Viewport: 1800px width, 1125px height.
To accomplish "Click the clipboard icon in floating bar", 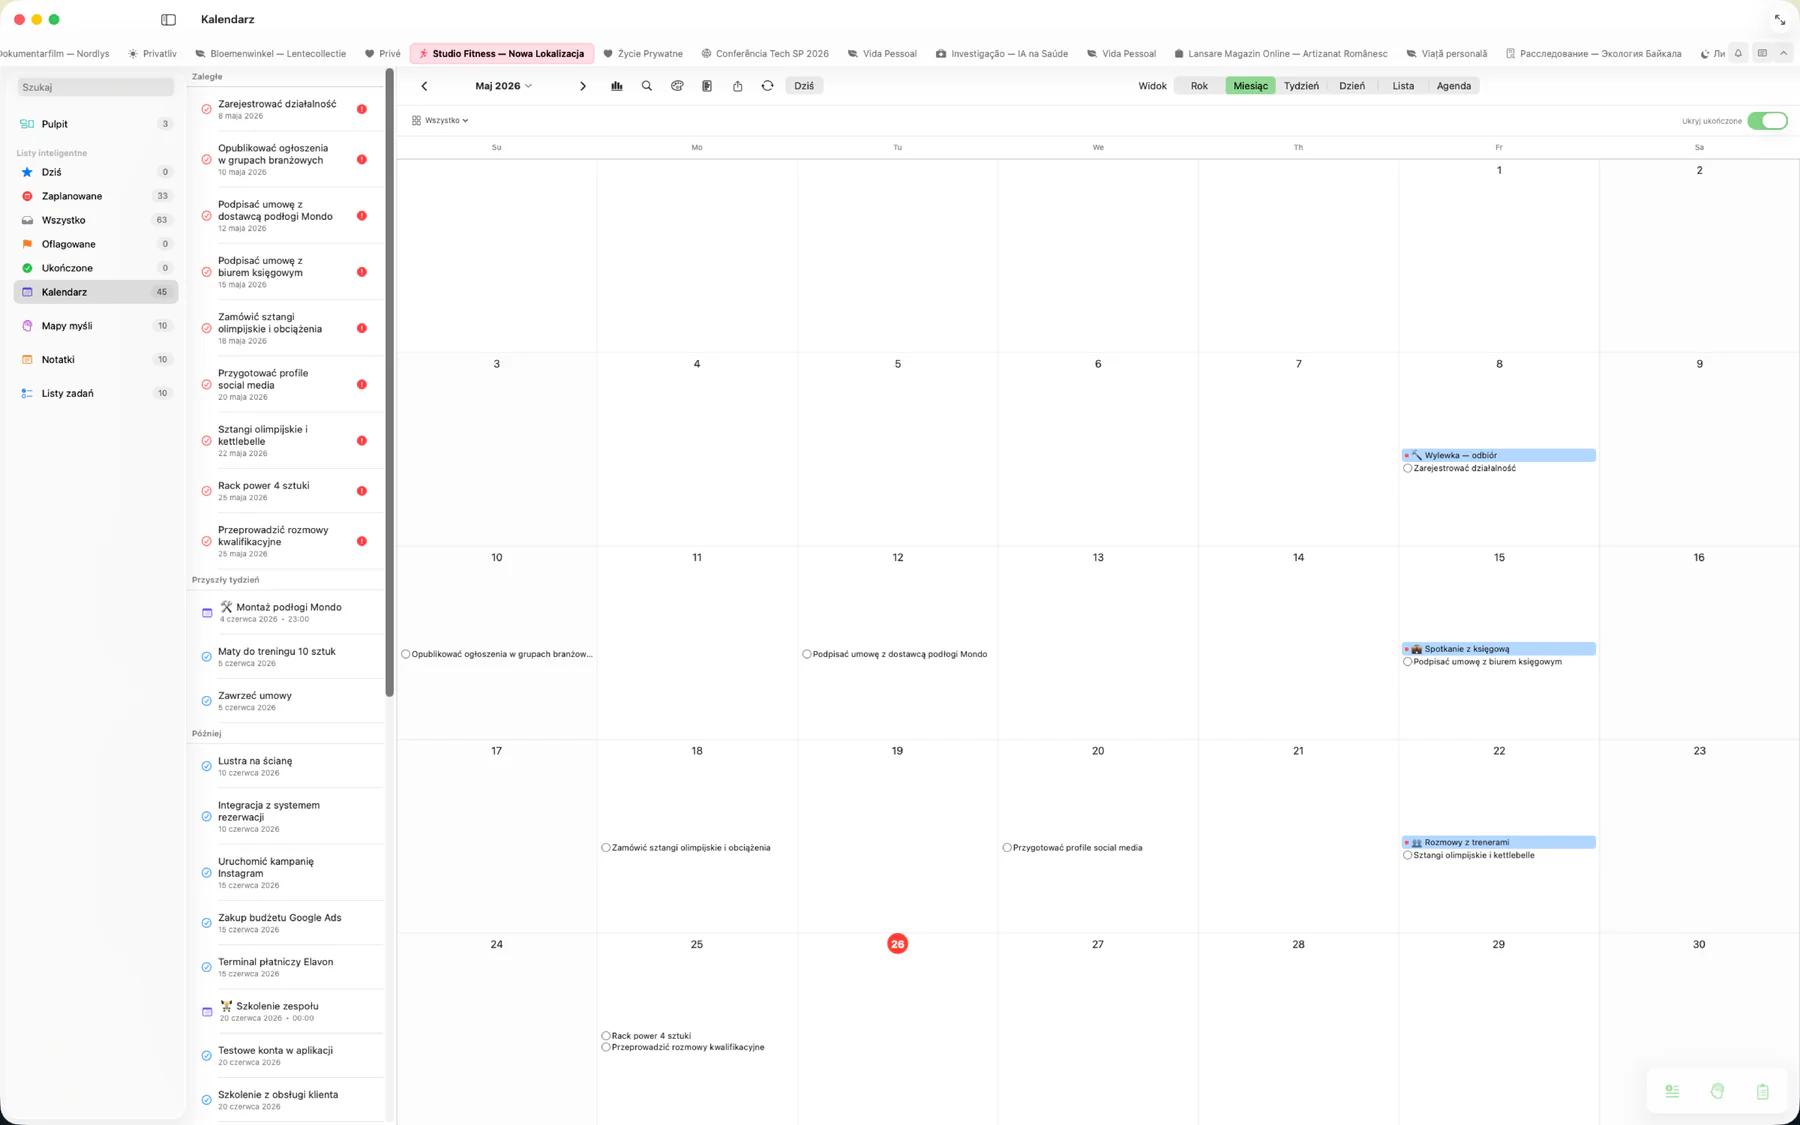I will (1762, 1091).
